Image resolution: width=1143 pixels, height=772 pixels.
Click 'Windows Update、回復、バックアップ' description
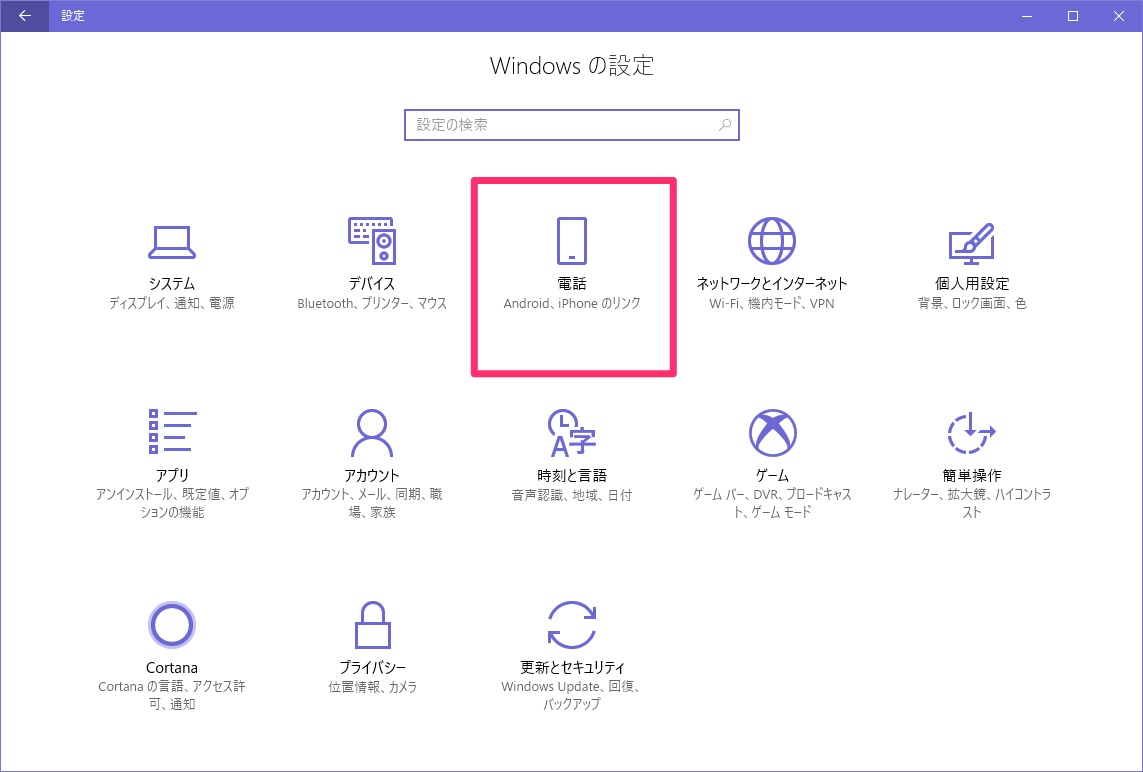pos(572,695)
